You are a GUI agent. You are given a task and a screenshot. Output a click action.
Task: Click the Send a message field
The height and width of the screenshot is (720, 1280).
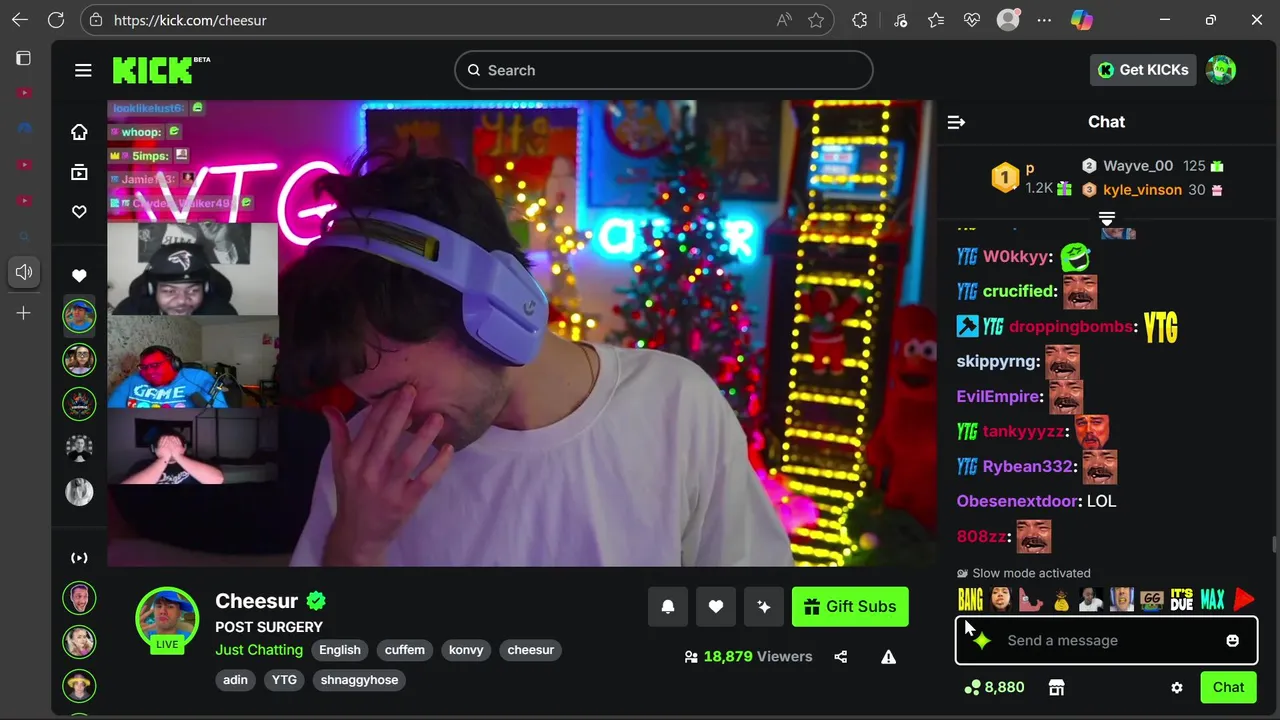click(x=1105, y=640)
